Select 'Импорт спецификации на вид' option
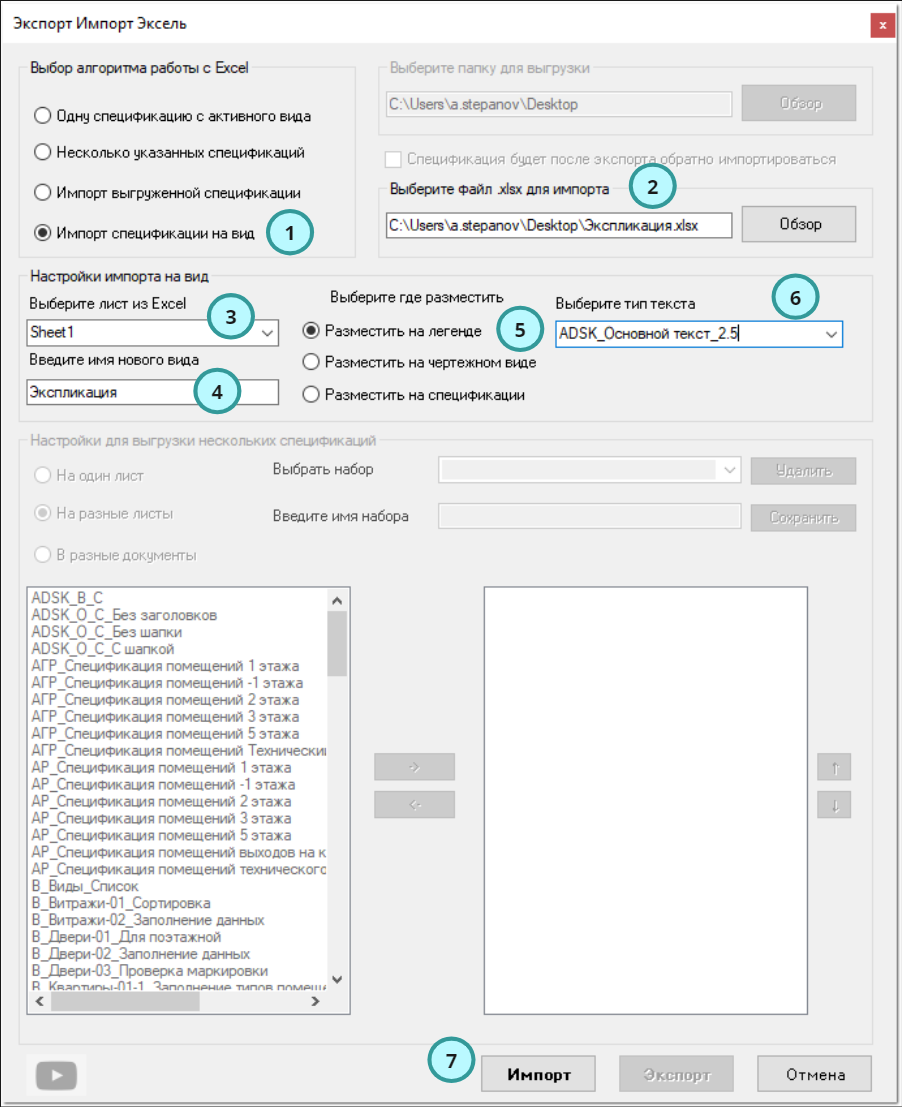This screenshot has height=1107, width=902. click(x=145, y=233)
